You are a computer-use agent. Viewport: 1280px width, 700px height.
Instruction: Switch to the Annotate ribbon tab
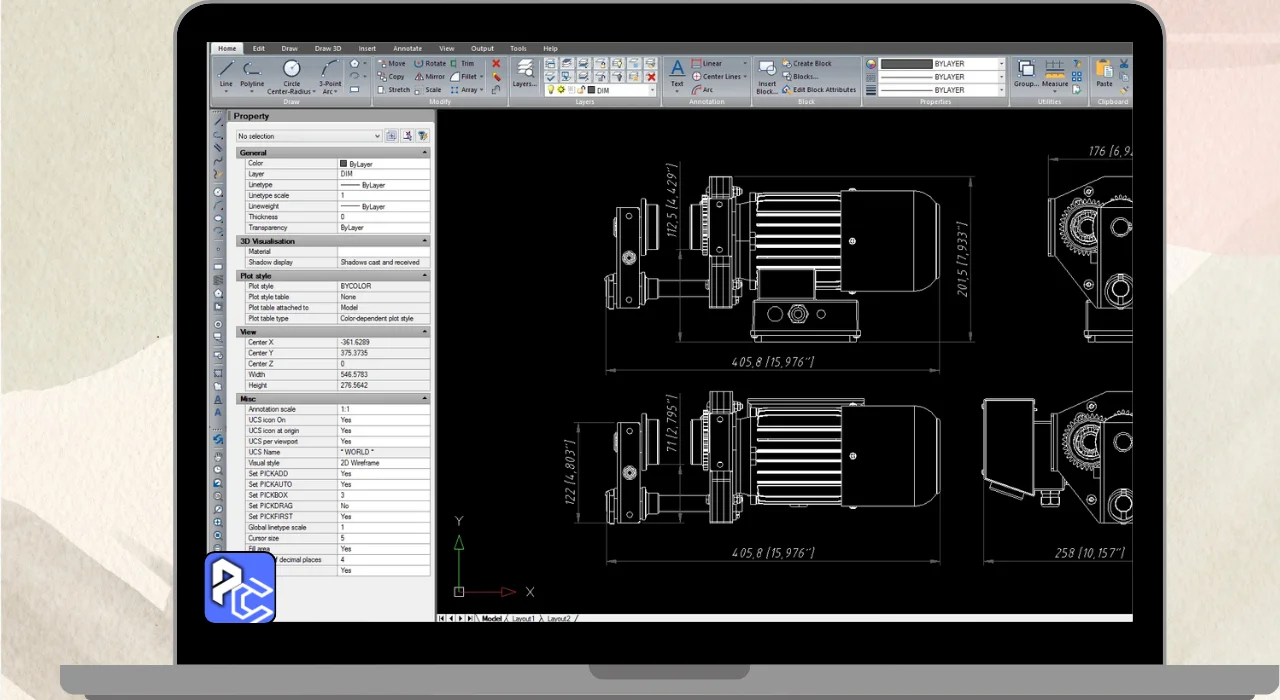[407, 48]
